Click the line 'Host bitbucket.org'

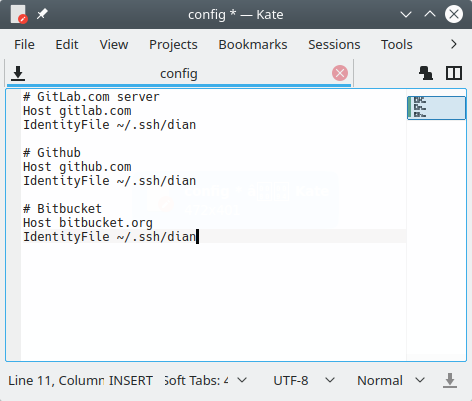click(x=88, y=223)
